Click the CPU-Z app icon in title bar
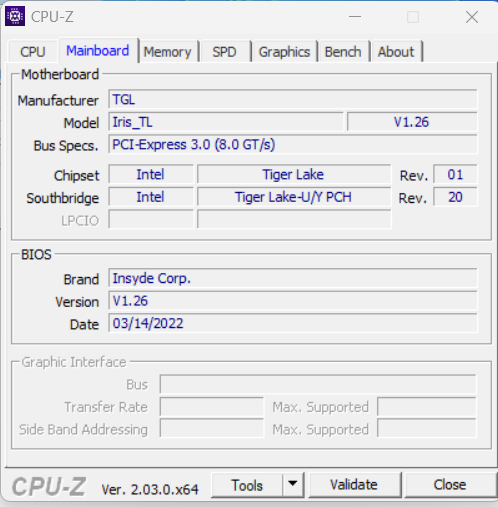Viewport: 498px width, 507px height. 15,16
